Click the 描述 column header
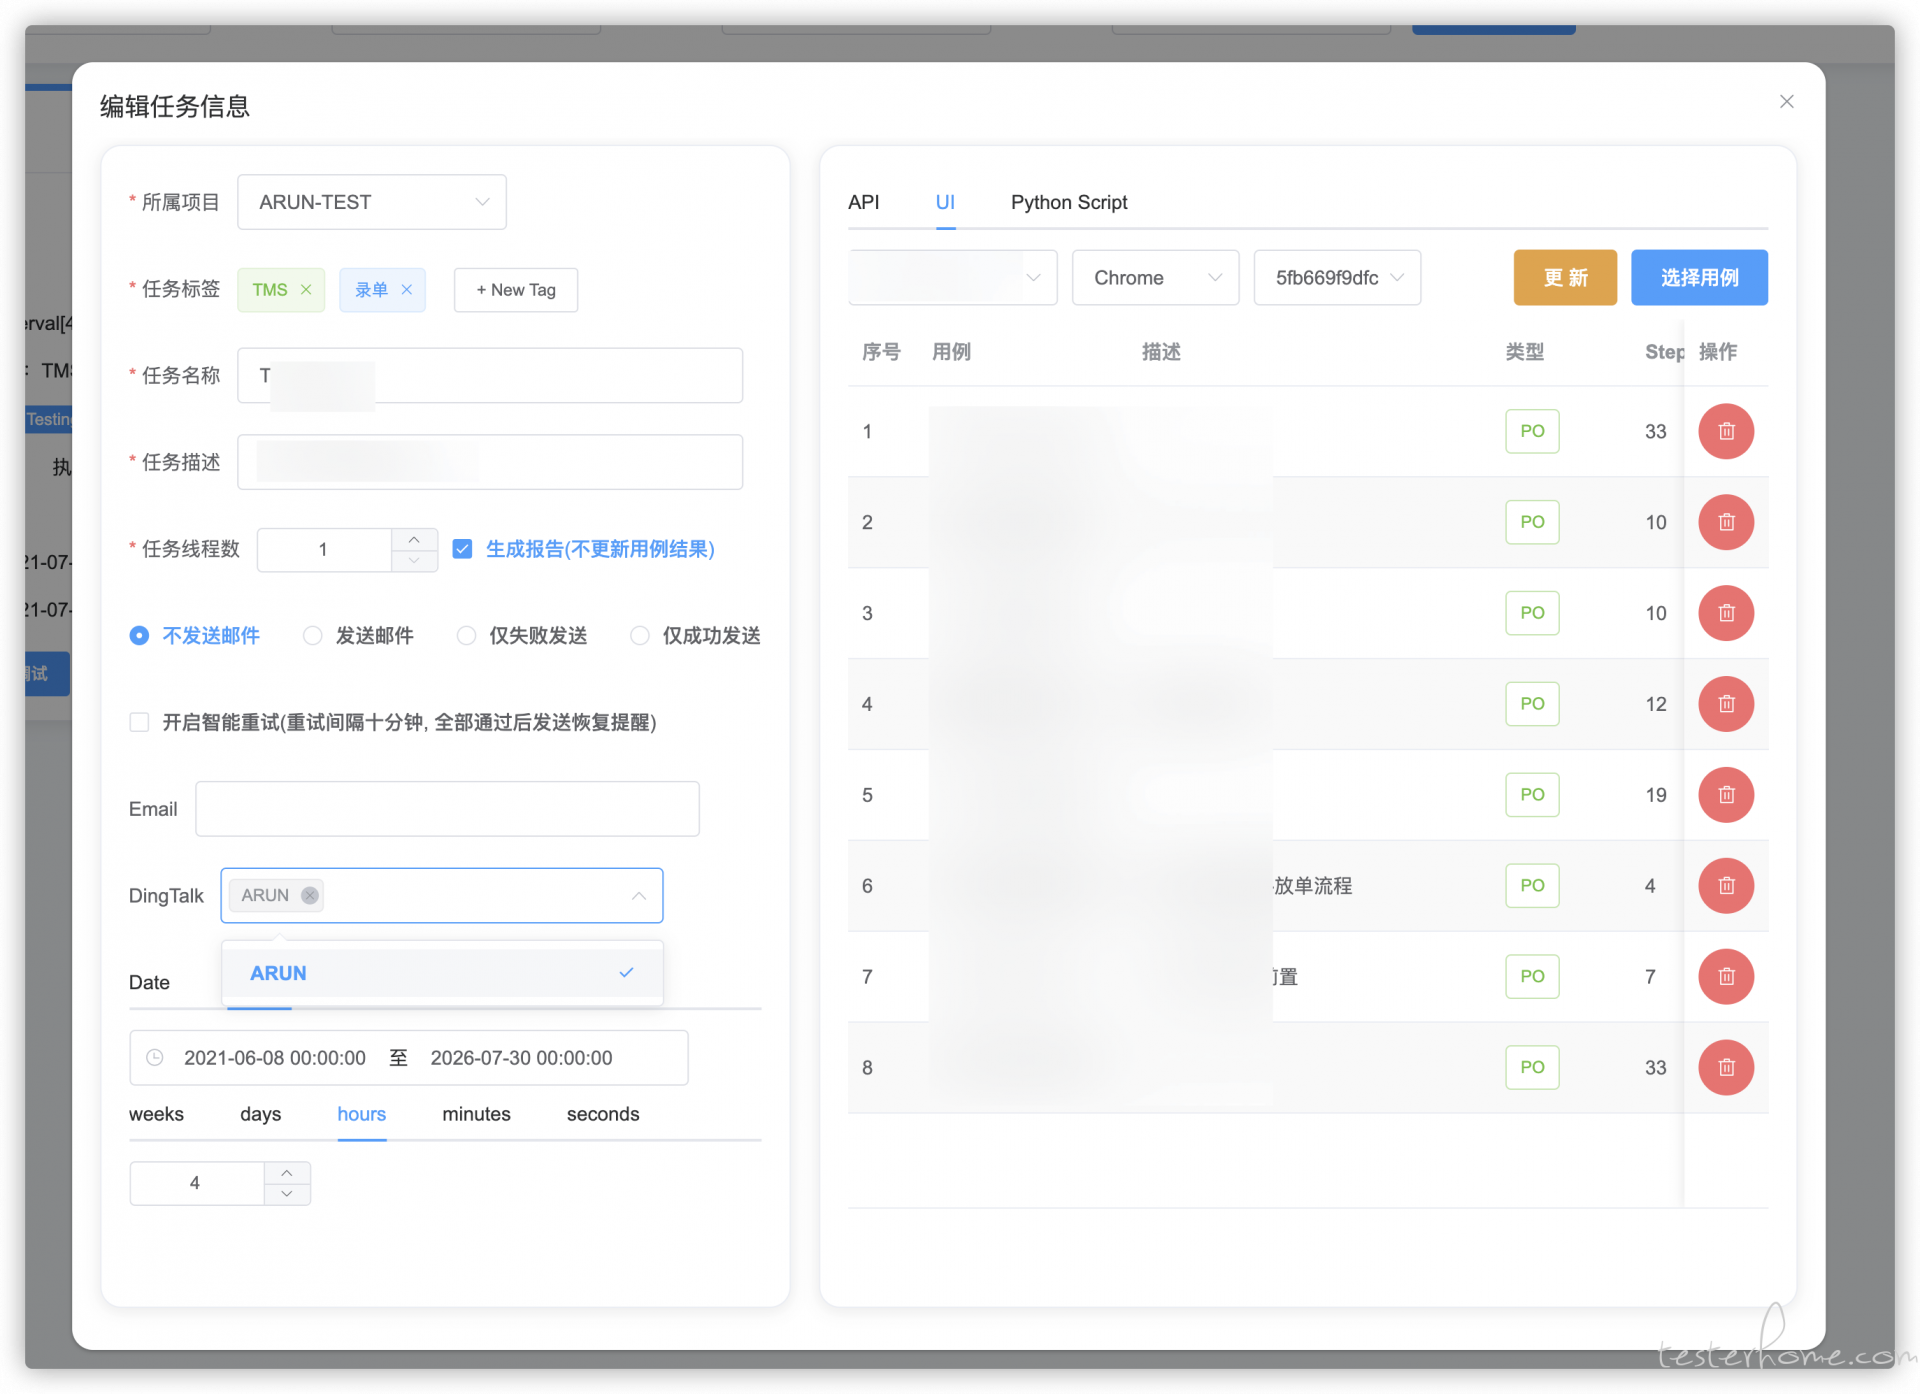 1161,352
